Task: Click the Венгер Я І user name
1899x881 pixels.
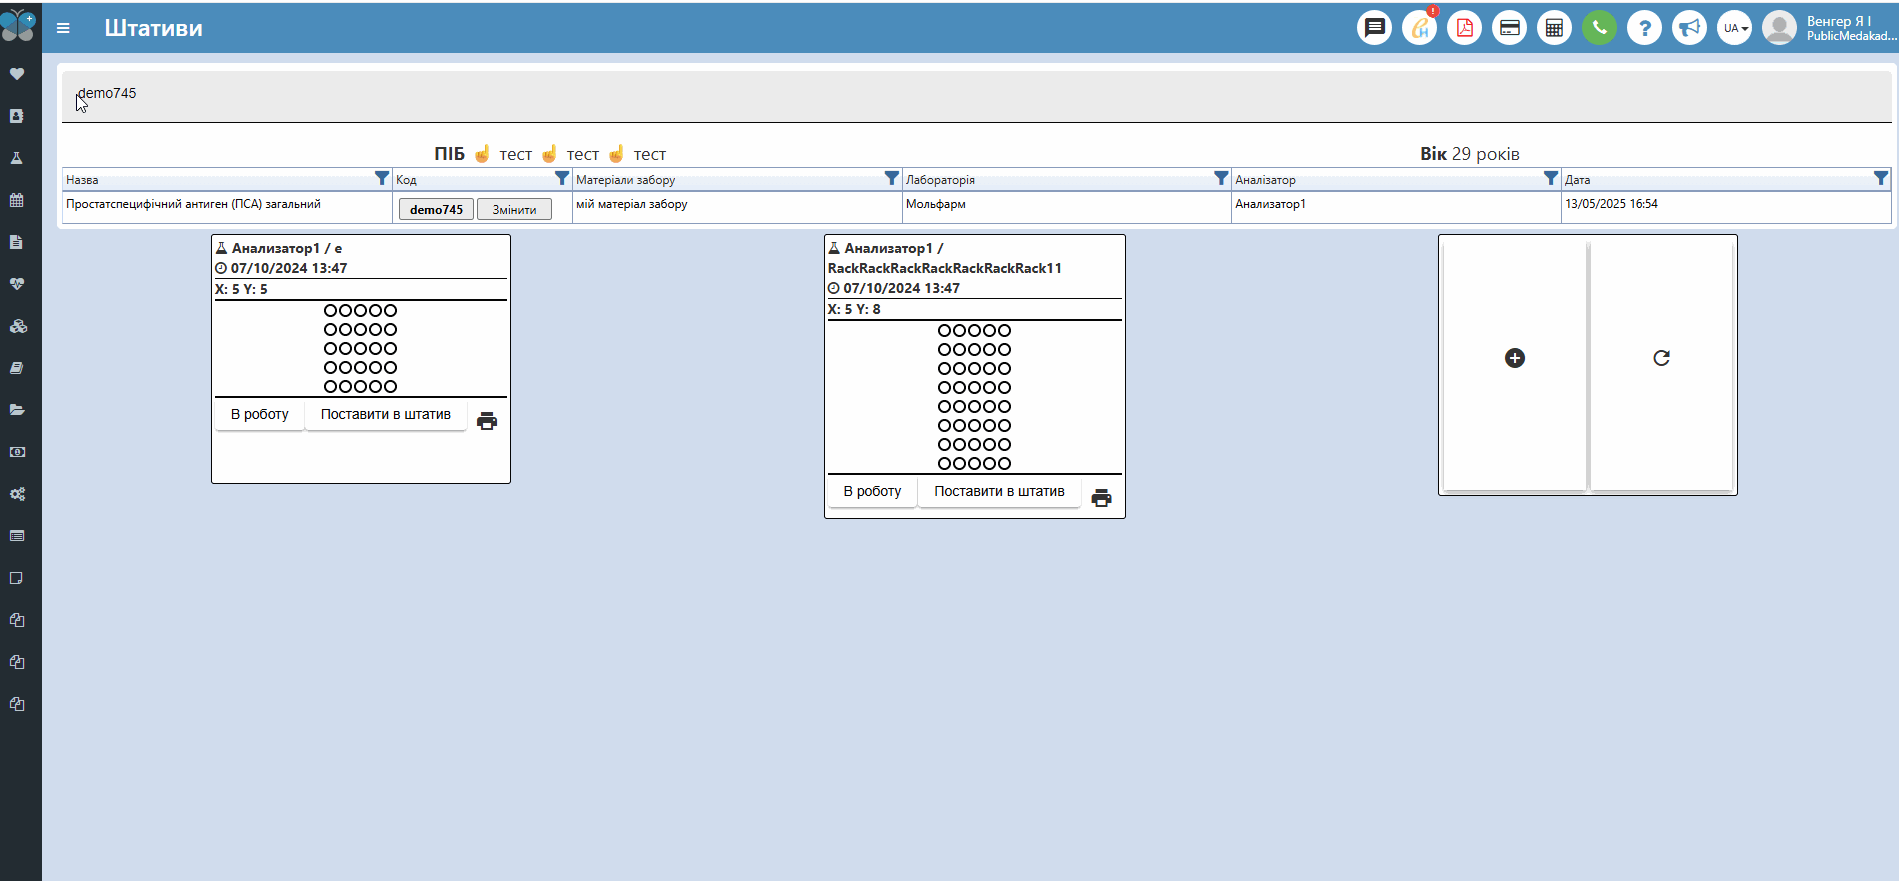Action: click(1838, 21)
